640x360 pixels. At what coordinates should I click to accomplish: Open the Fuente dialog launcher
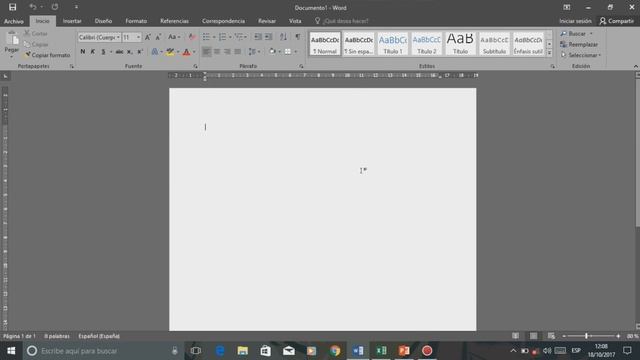pyautogui.click(x=195, y=66)
